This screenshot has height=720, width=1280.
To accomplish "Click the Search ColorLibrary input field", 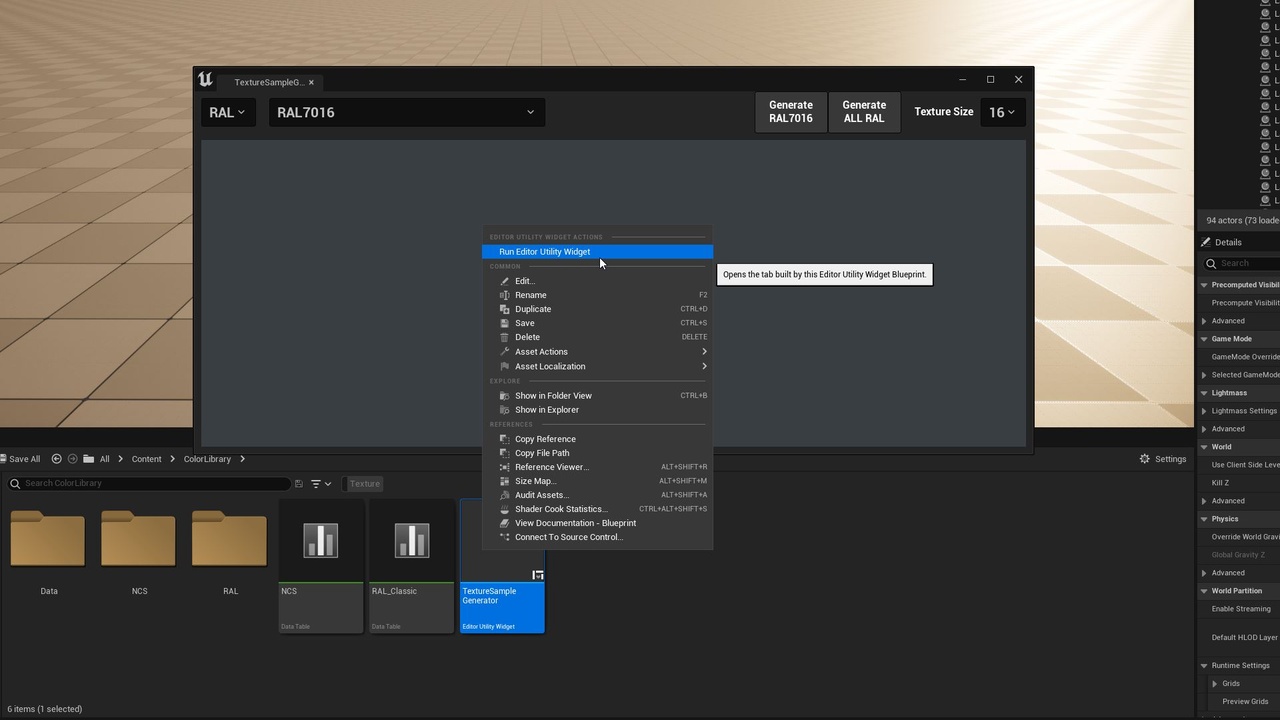I will click(x=148, y=484).
